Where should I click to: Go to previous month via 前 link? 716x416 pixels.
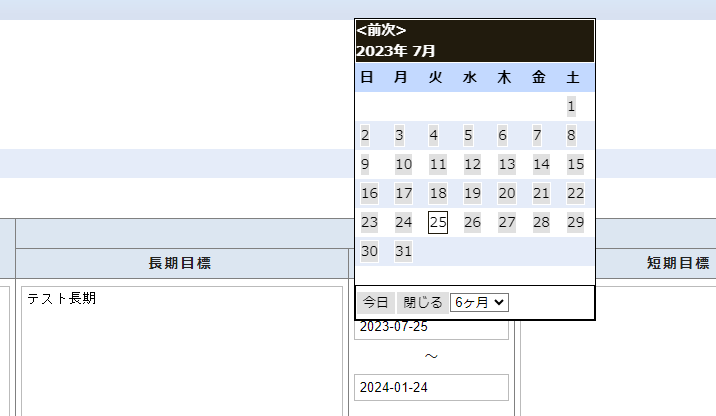(x=373, y=30)
